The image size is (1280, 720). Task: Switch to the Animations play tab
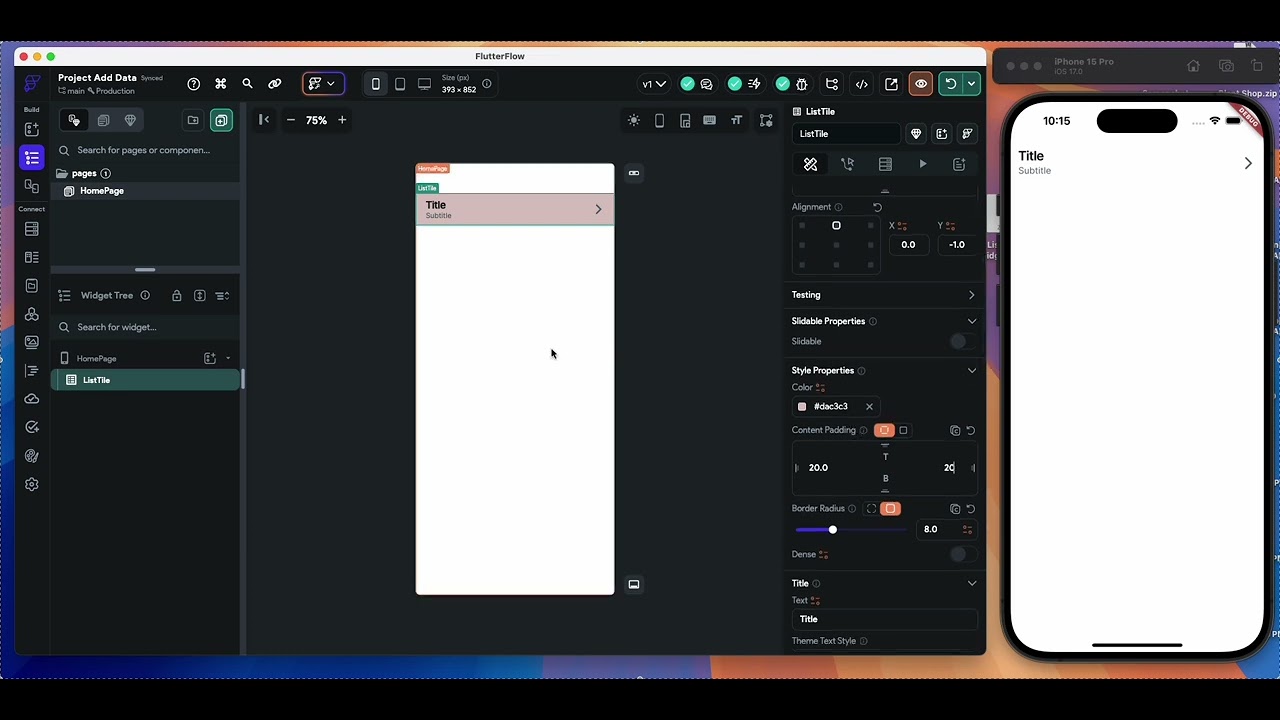(923, 164)
